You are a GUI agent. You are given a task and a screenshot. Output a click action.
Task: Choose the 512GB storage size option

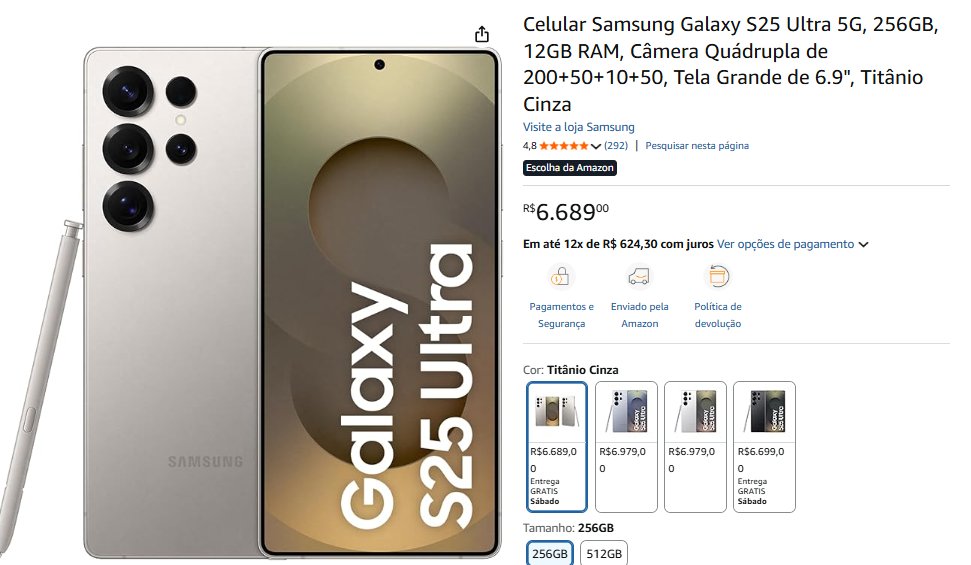pyautogui.click(x=604, y=554)
